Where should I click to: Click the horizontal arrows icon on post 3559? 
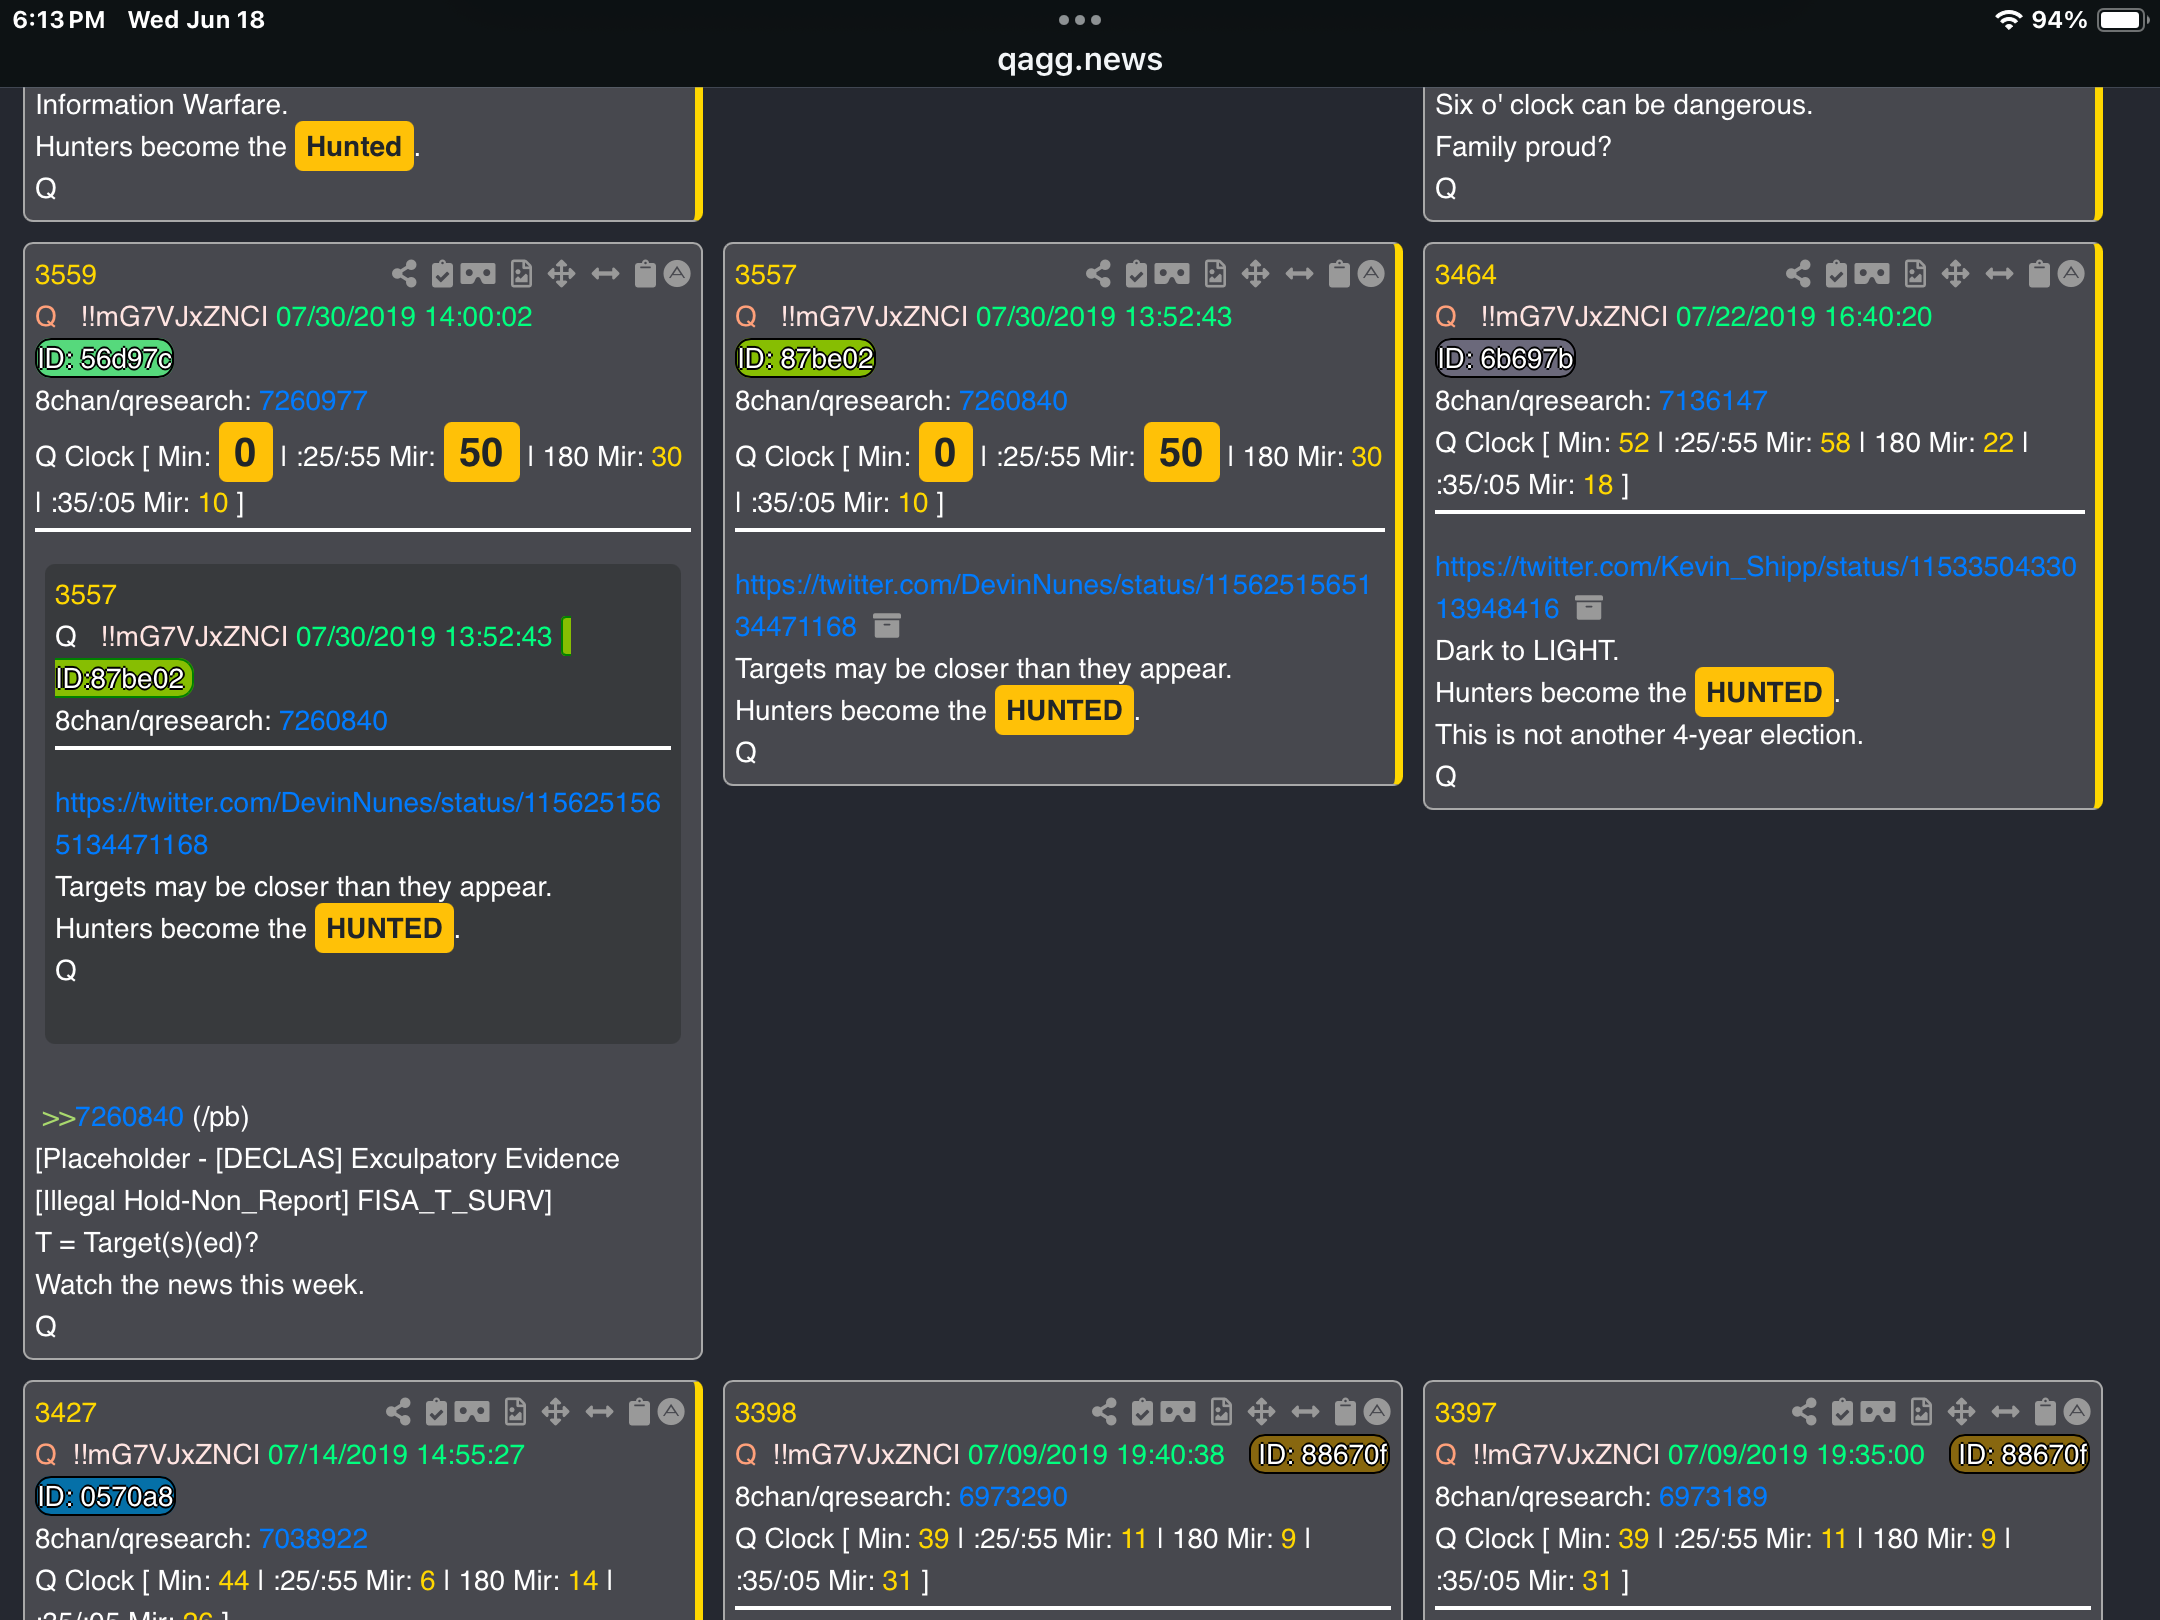605,274
